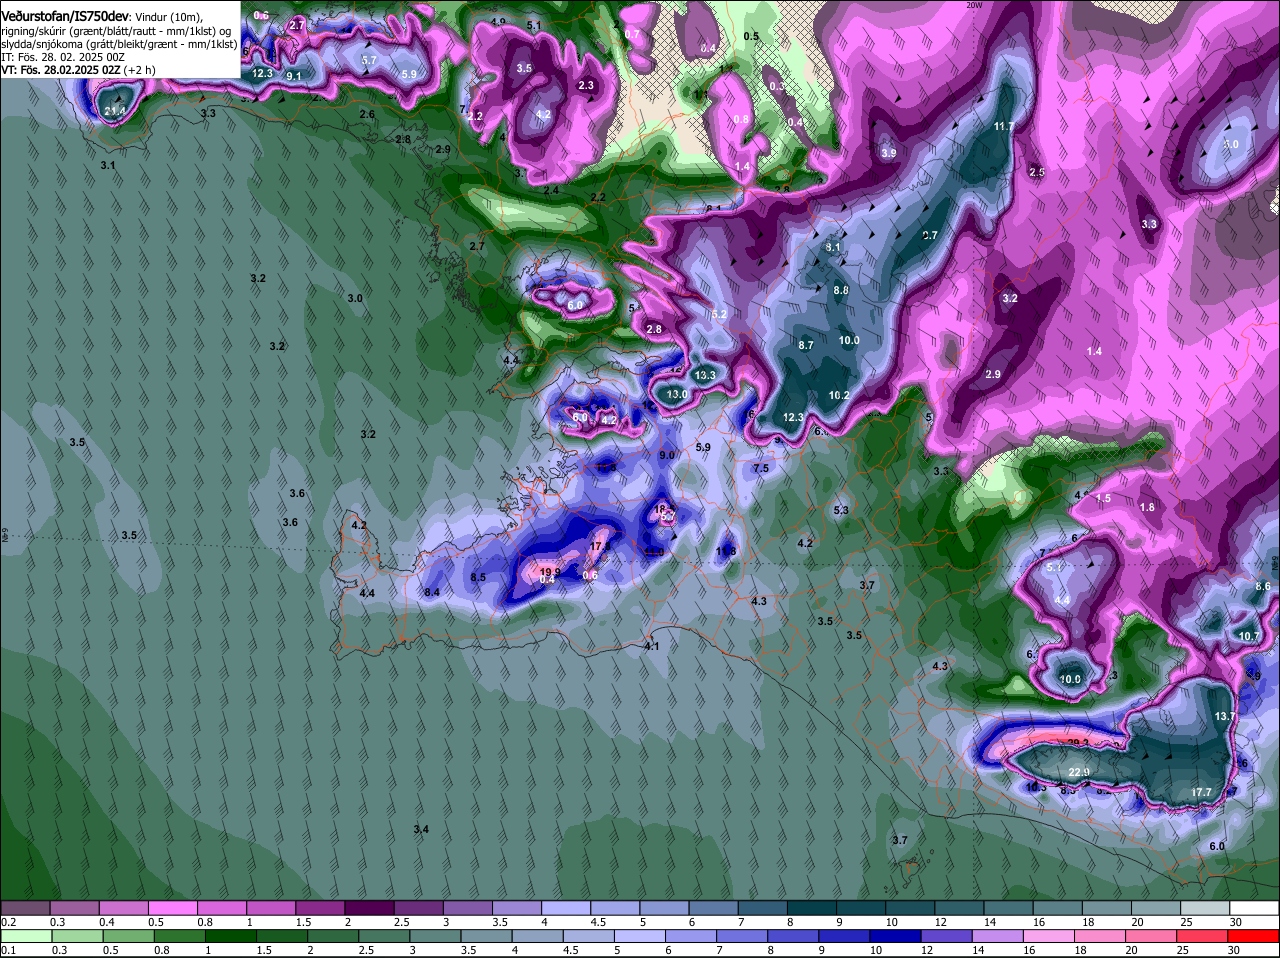Click the 8.6 precipitation value

point(1263,587)
